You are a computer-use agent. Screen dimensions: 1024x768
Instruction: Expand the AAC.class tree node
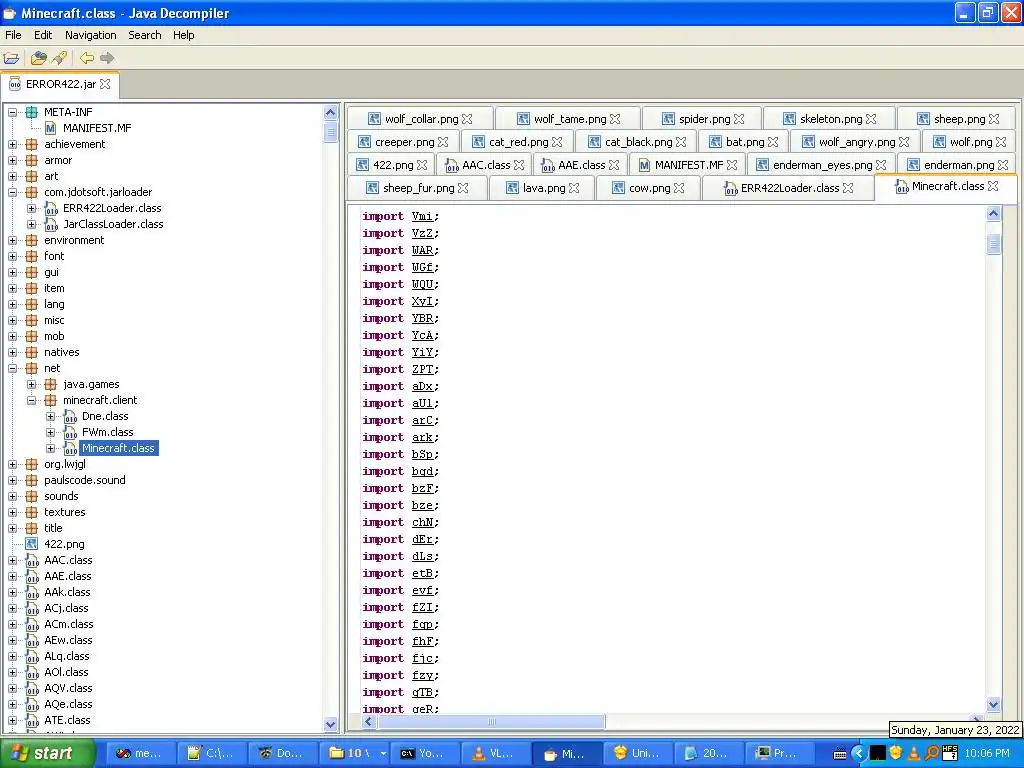point(12,560)
